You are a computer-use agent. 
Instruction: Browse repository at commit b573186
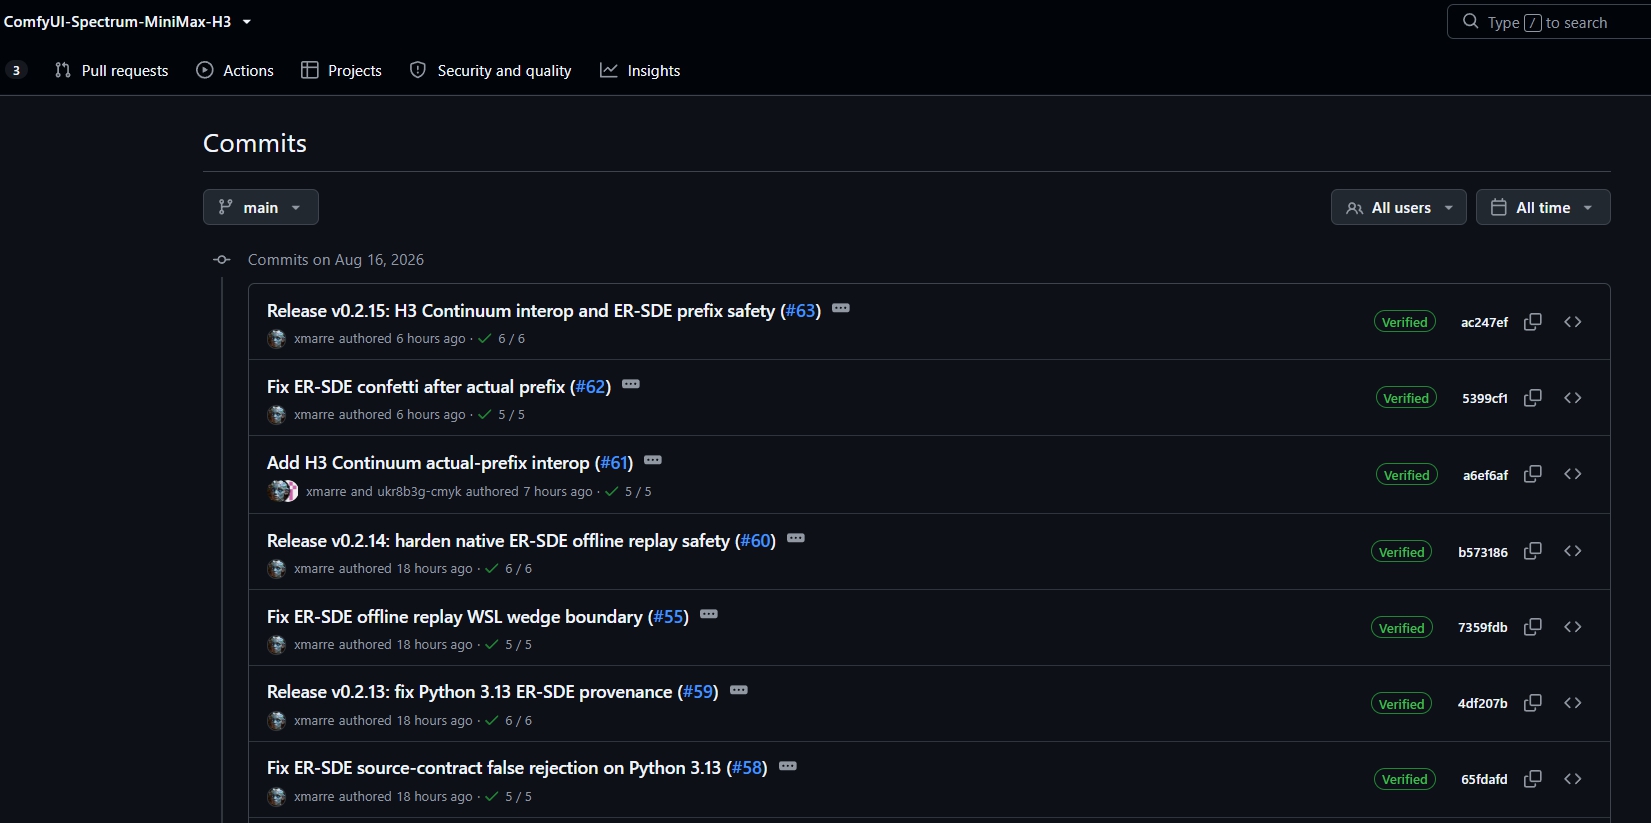tap(1573, 551)
